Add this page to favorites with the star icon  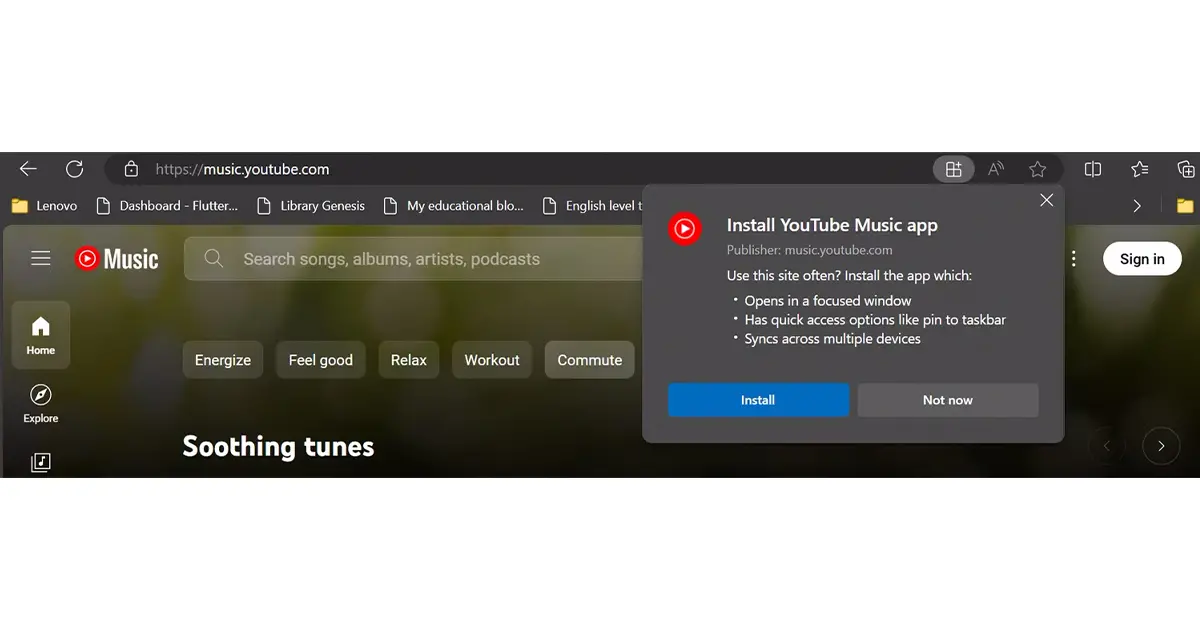[x=1038, y=169]
